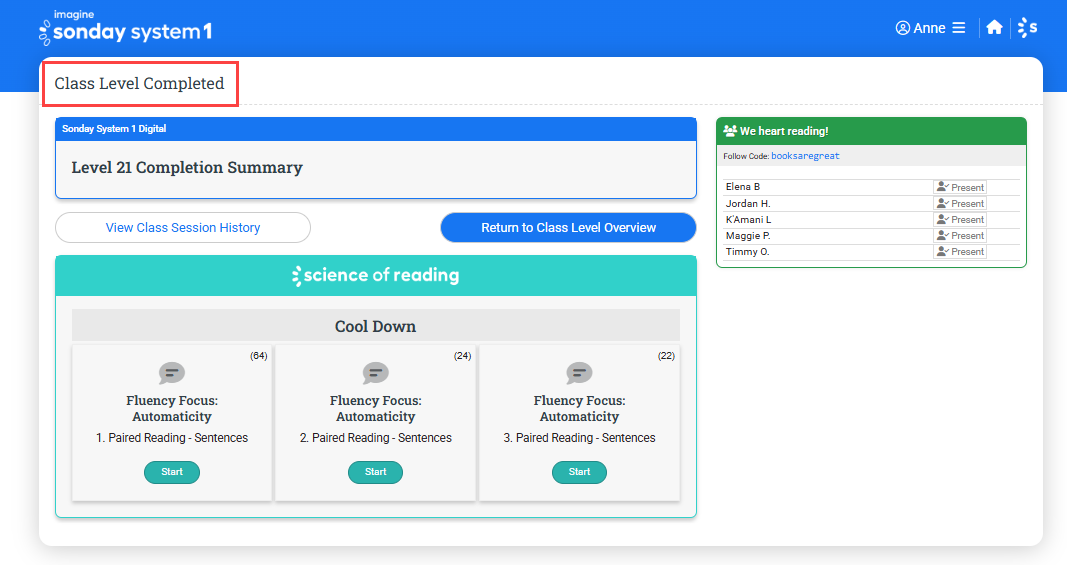Click speech bubble icon on second Fluency Focus card
The width and height of the screenshot is (1067, 565).
click(x=376, y=373)
